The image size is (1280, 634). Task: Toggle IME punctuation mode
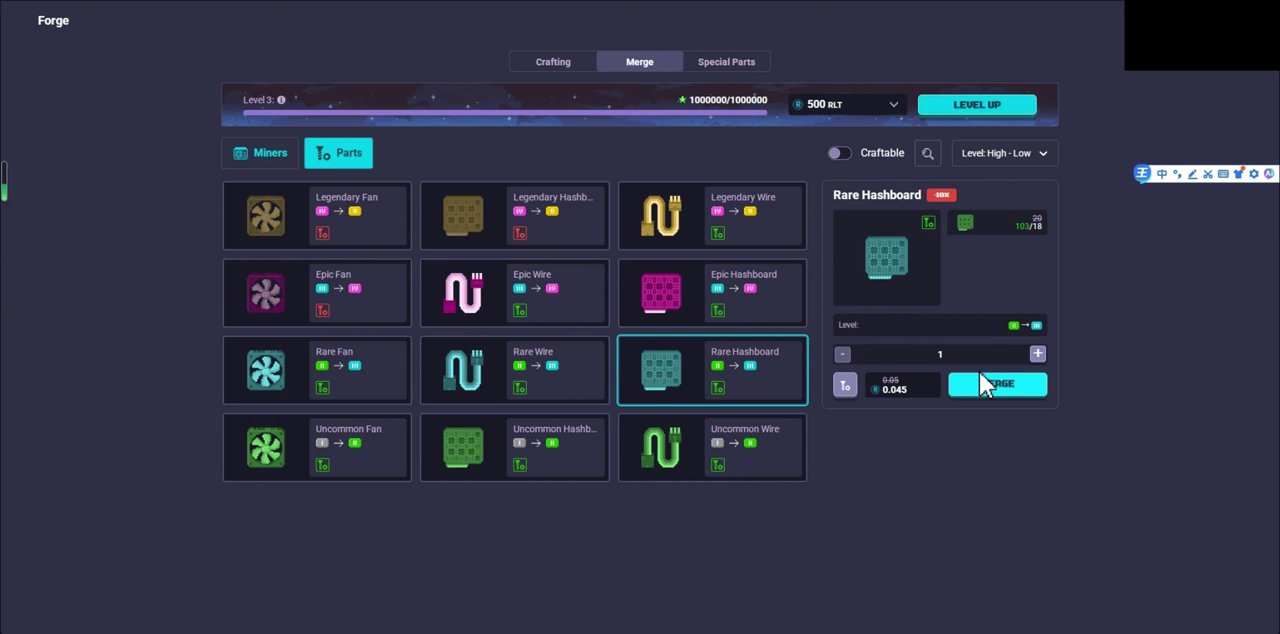tap(1177, 174)
